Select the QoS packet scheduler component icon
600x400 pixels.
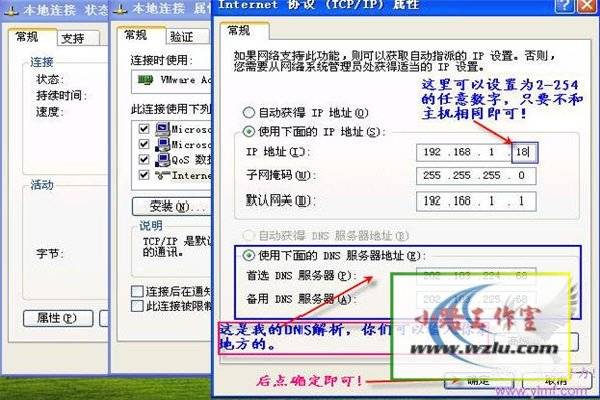coord(160,159)
